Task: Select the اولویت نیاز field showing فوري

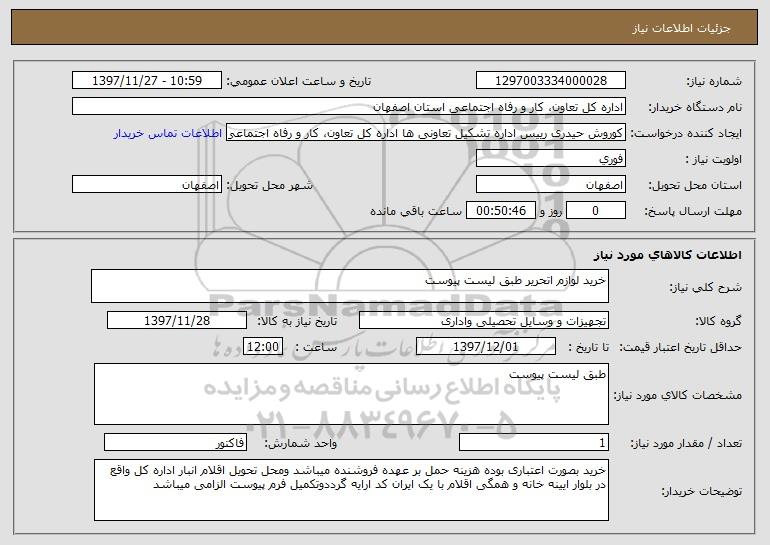Action: pos(550,159)
